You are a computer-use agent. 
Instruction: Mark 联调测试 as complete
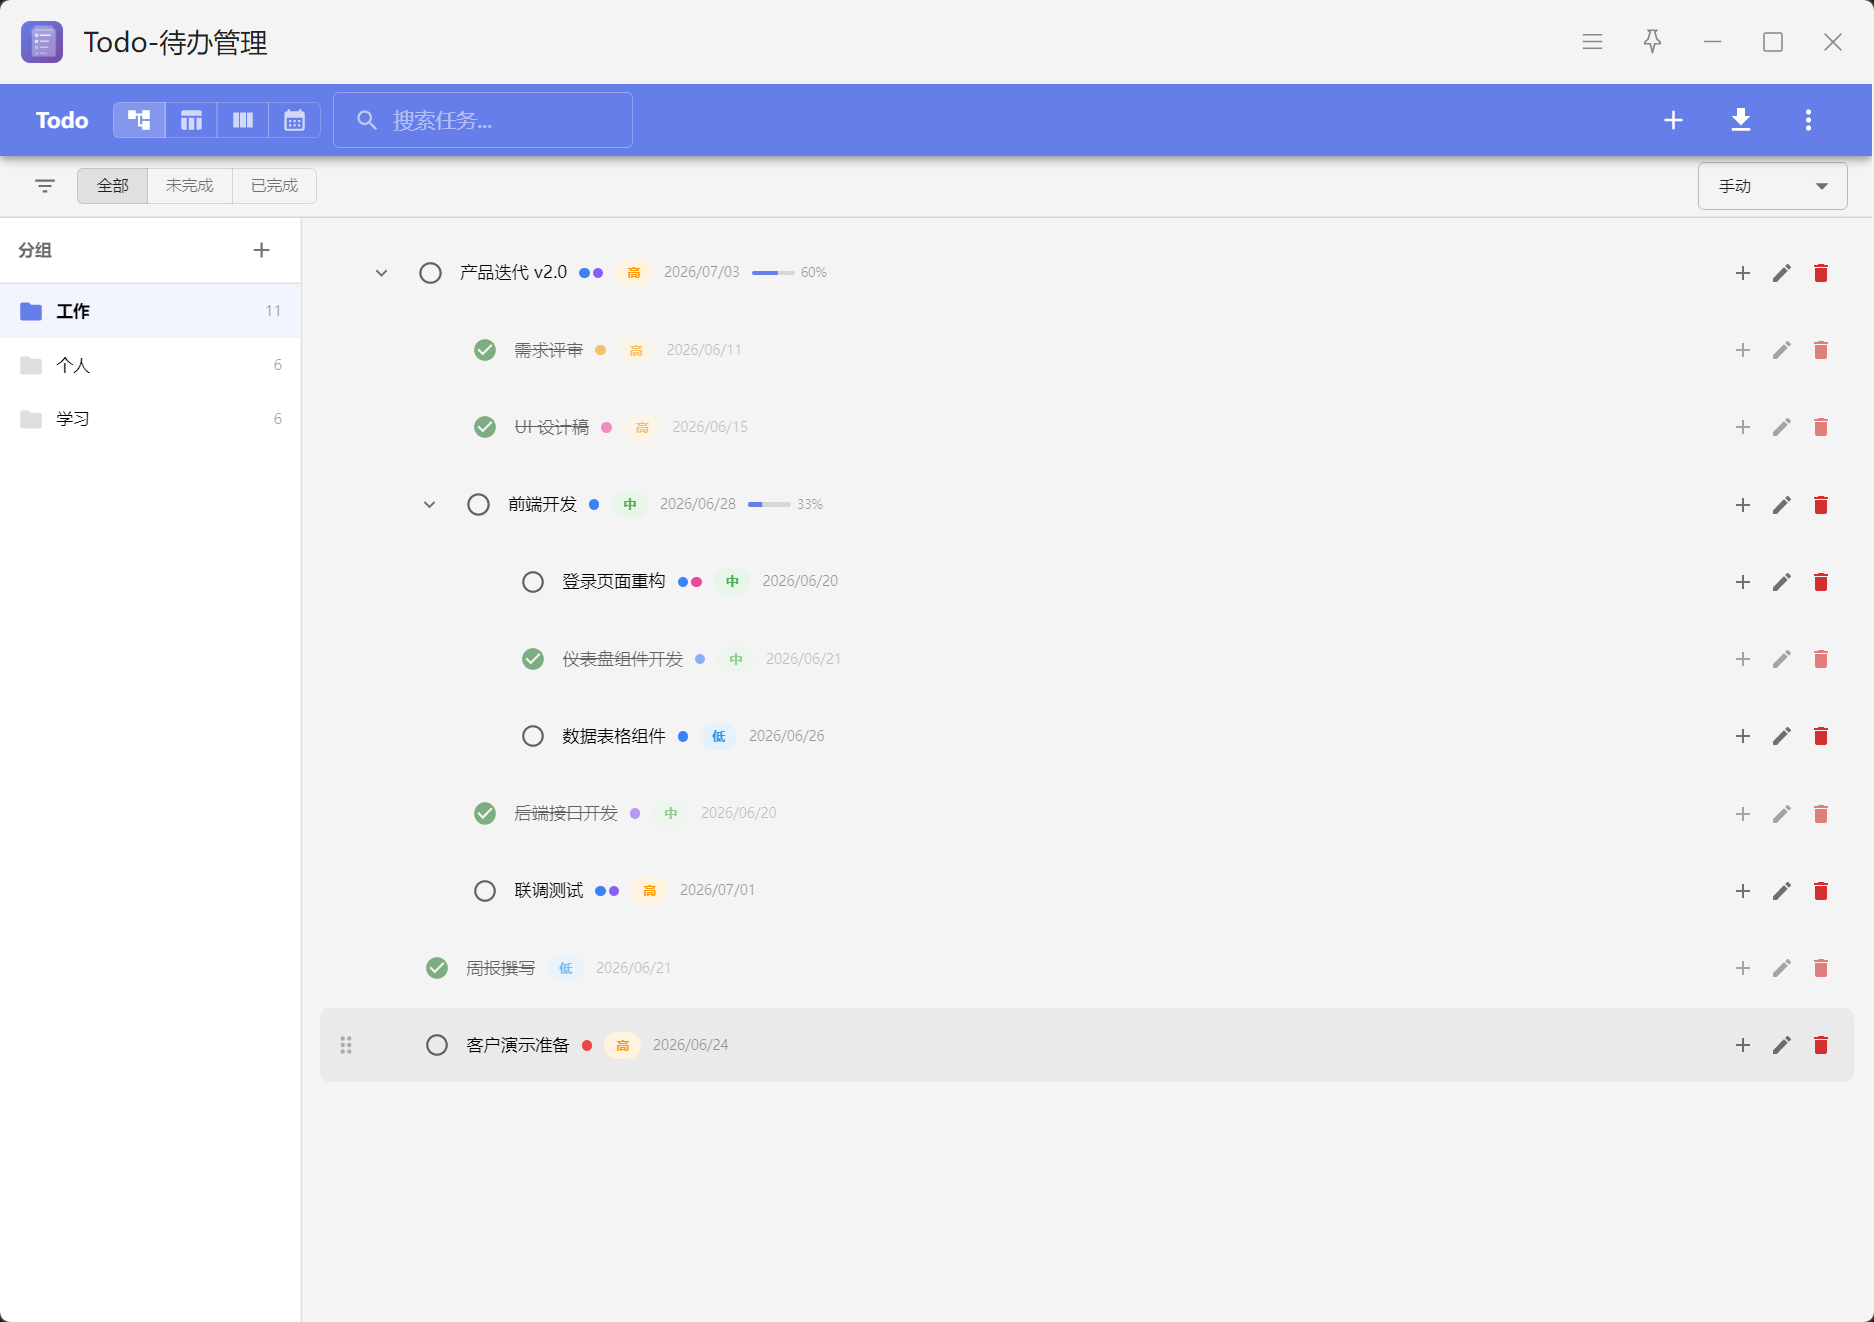(485, 891)
